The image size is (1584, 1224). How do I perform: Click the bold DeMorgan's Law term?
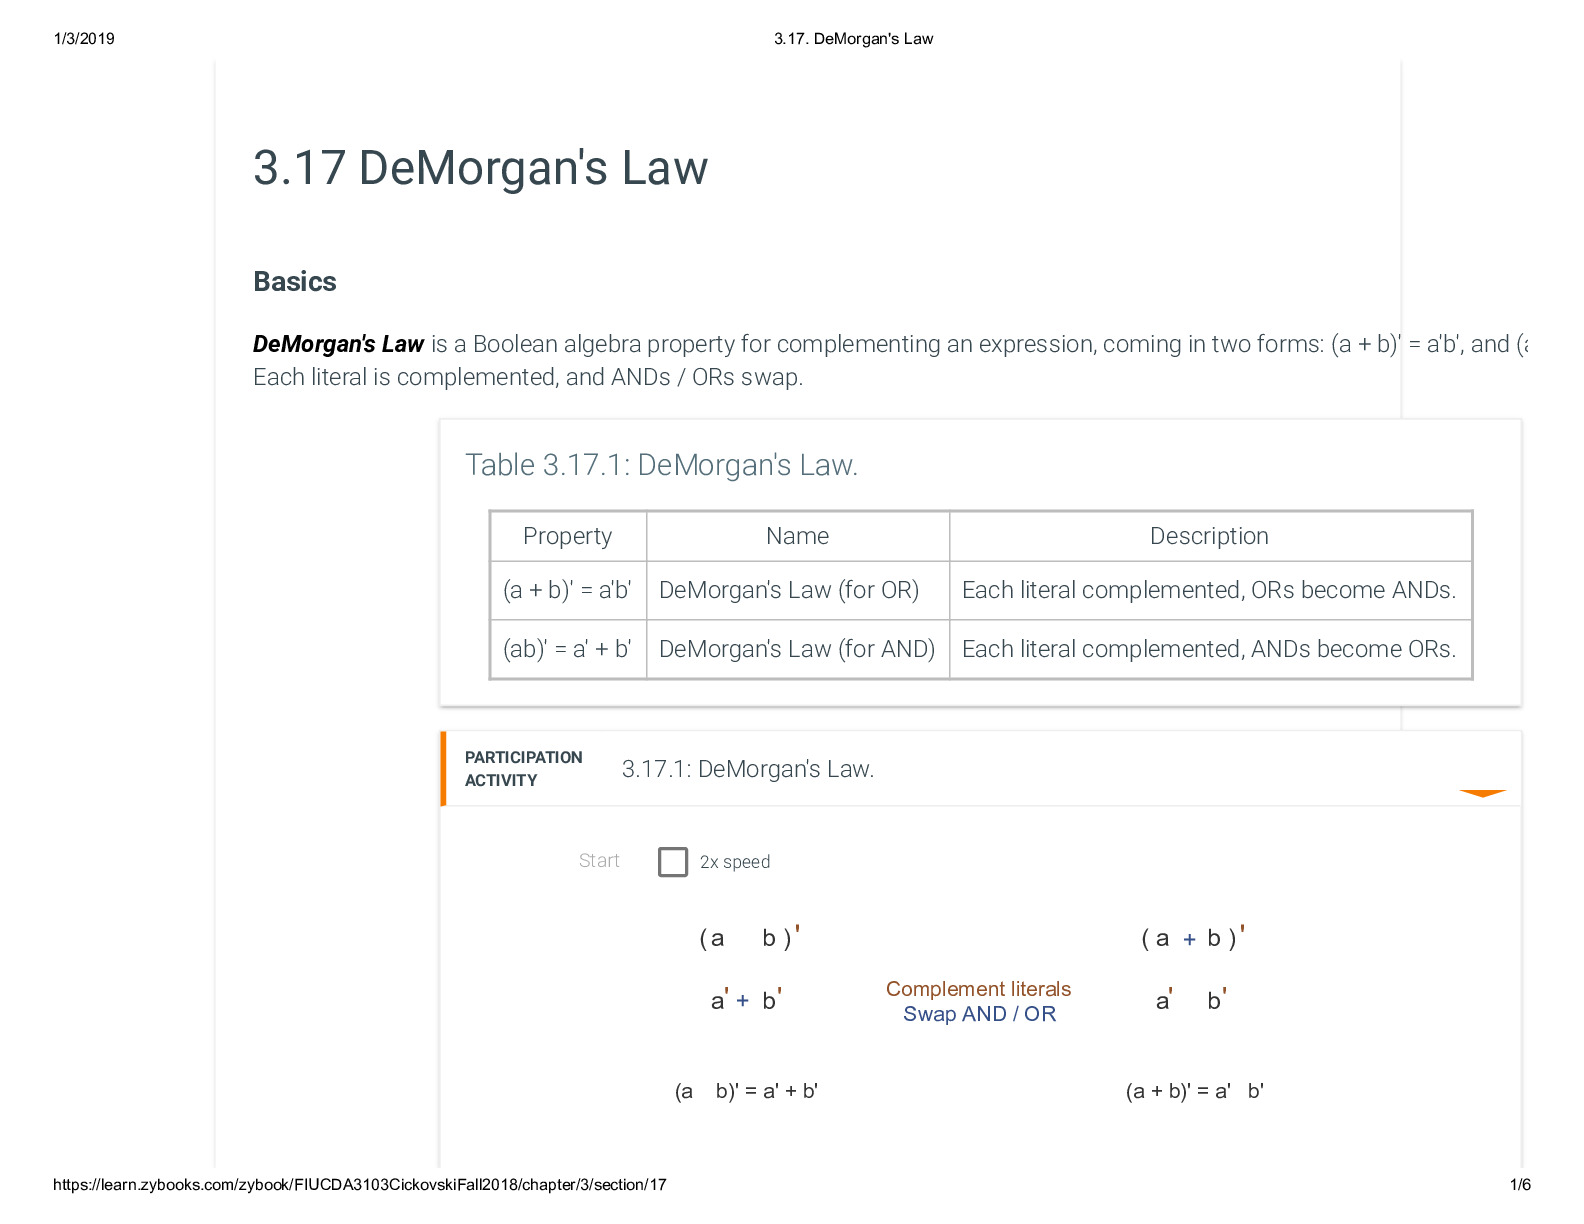(x=338, y=344)
